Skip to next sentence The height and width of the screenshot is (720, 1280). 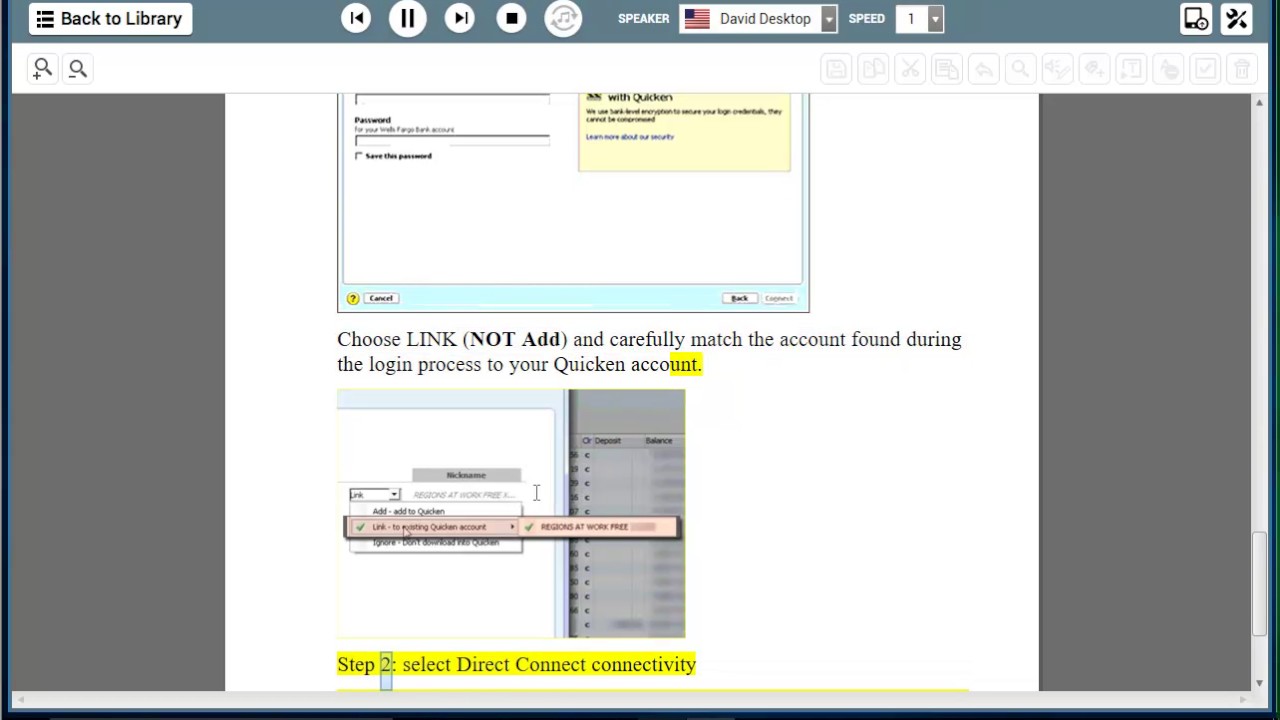[x=460, y=19]
